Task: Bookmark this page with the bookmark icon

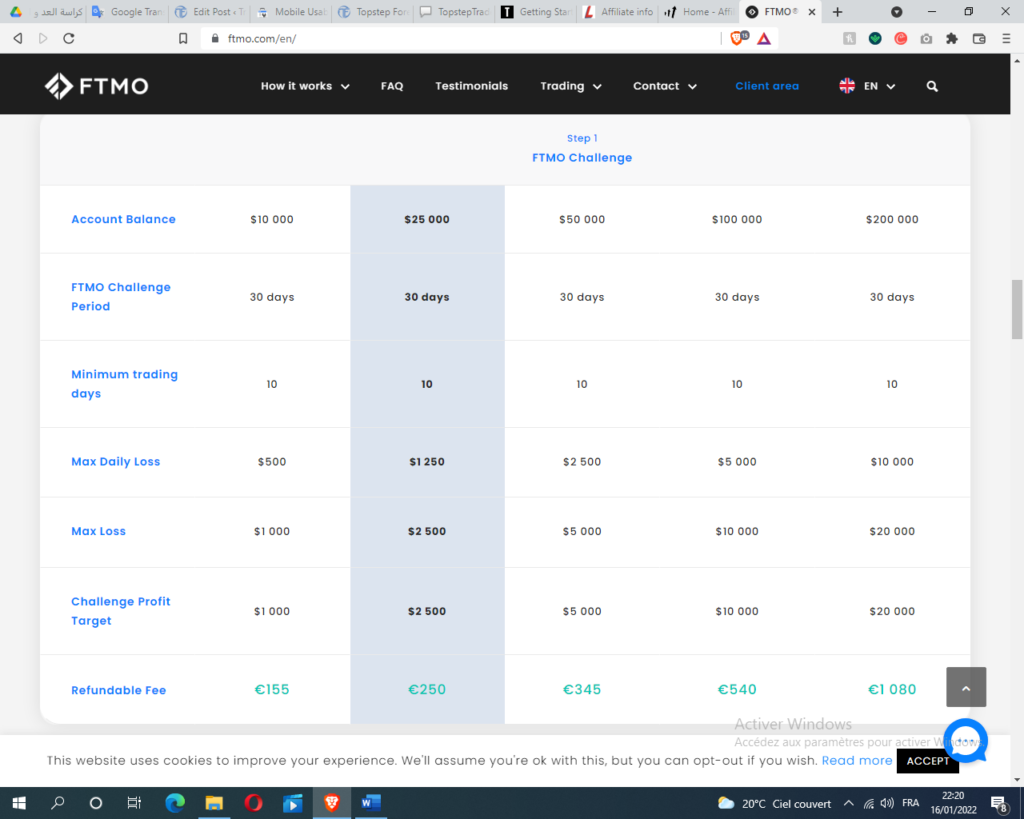Action: click(x=183, y=39)
